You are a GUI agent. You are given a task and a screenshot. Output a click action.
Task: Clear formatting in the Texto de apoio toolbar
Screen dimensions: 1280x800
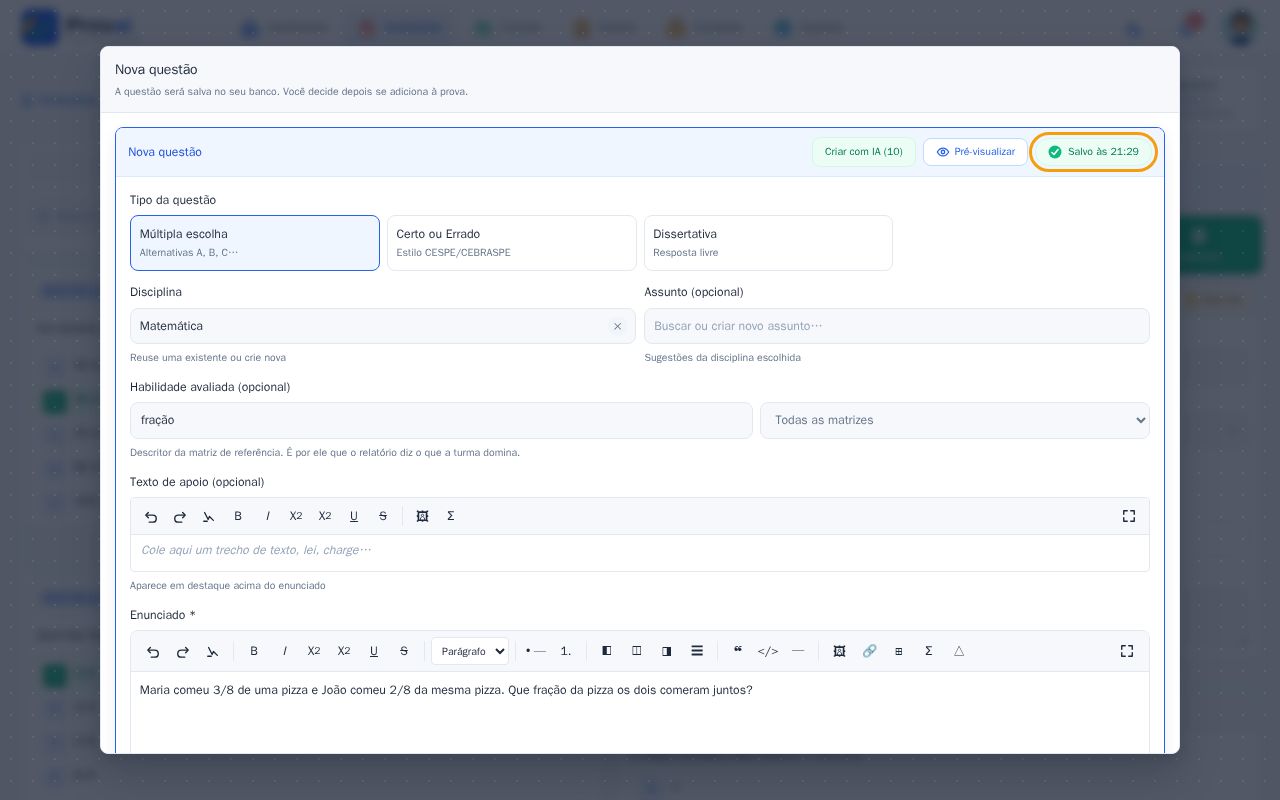tap(209, 516)
